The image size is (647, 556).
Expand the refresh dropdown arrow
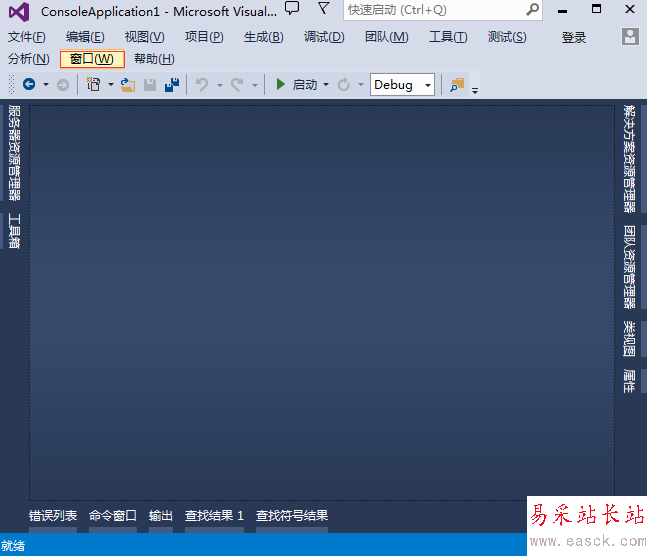[361, 85]
